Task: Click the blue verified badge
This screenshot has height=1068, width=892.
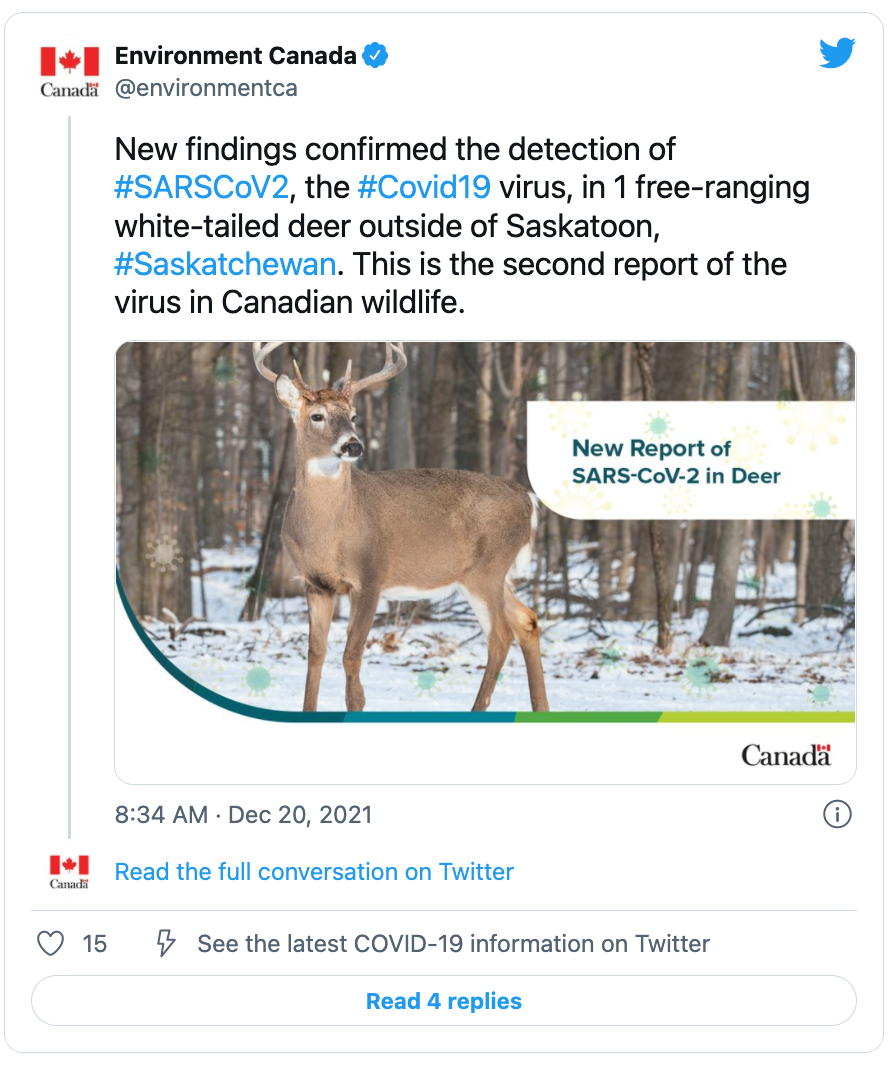Action: tap(375, 55)
